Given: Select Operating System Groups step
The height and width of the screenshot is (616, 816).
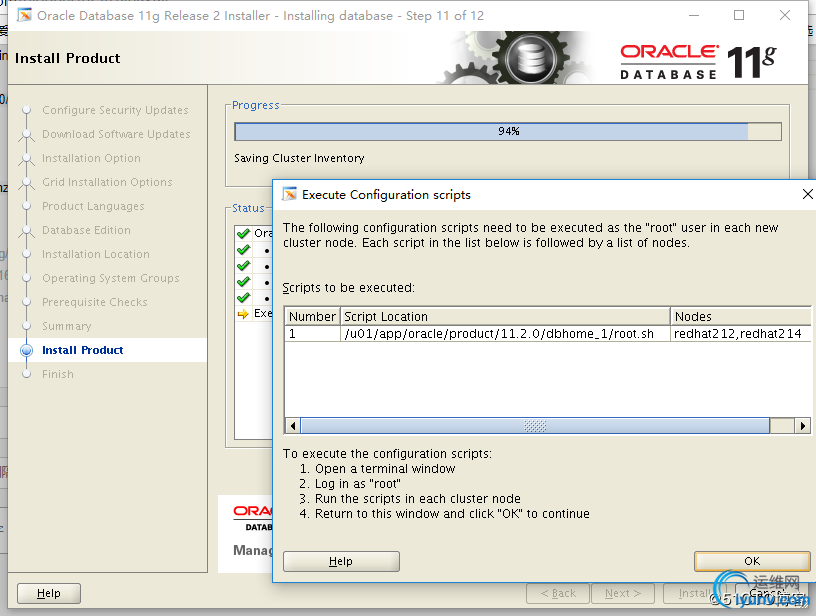Looking at the screenshot, I should coord(111,278).
